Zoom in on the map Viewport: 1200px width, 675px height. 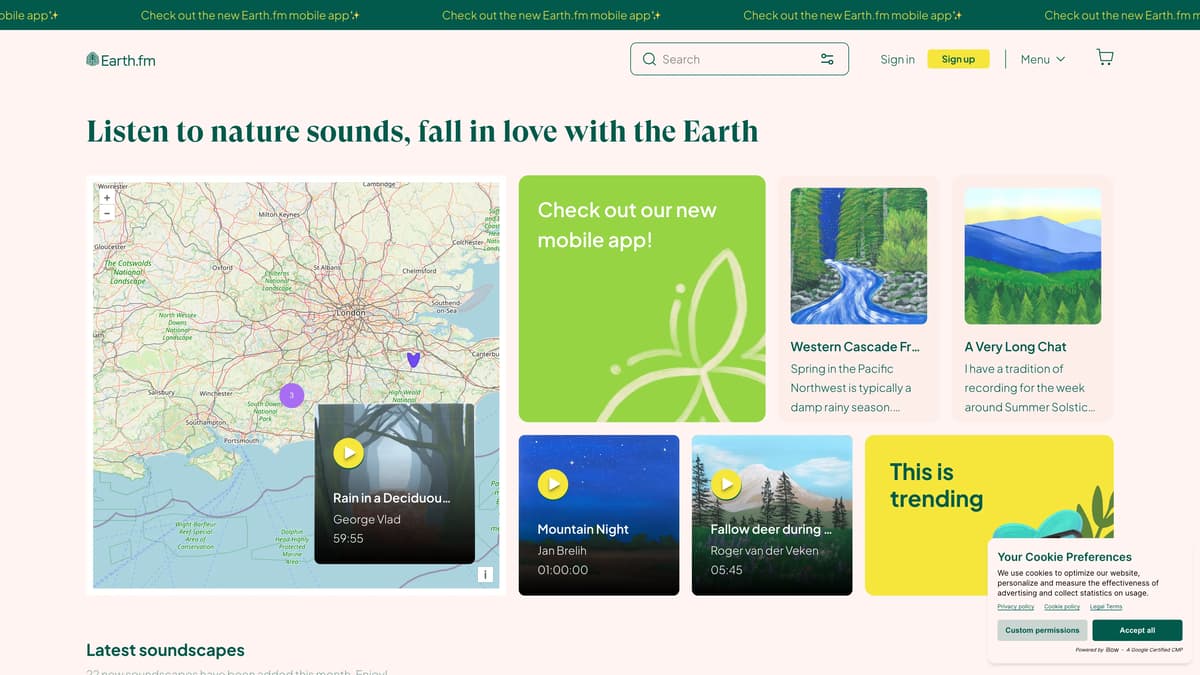pos(107,197)
